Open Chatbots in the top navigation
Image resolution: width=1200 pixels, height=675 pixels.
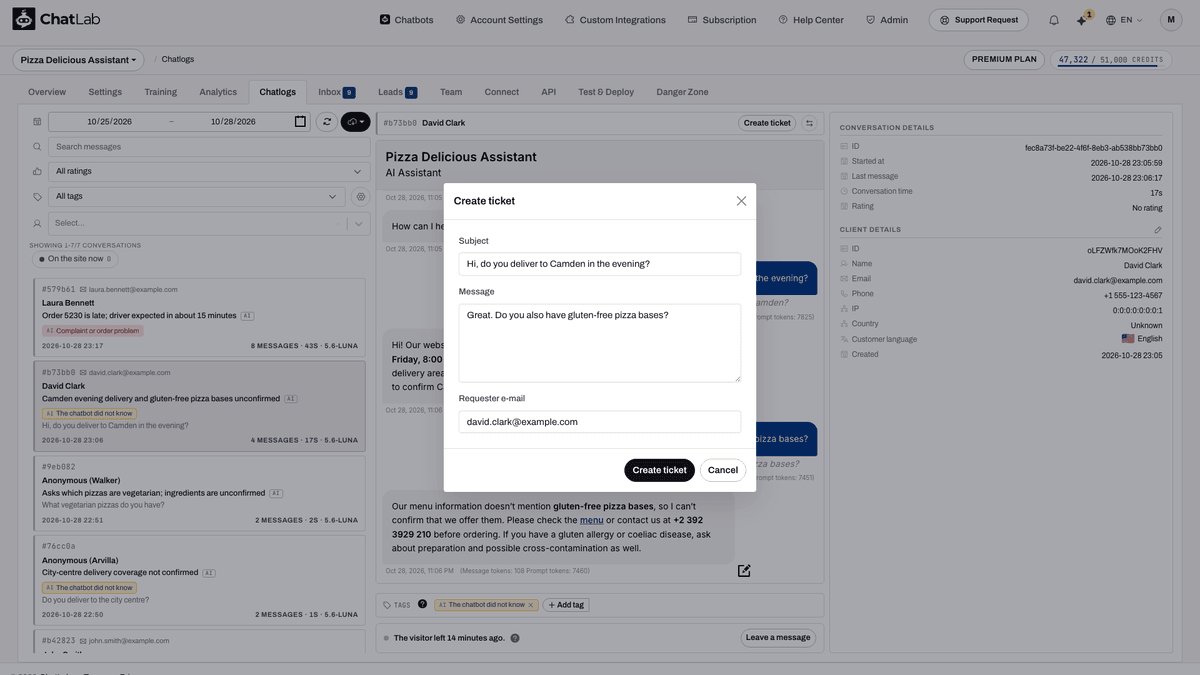click(406, 20)
